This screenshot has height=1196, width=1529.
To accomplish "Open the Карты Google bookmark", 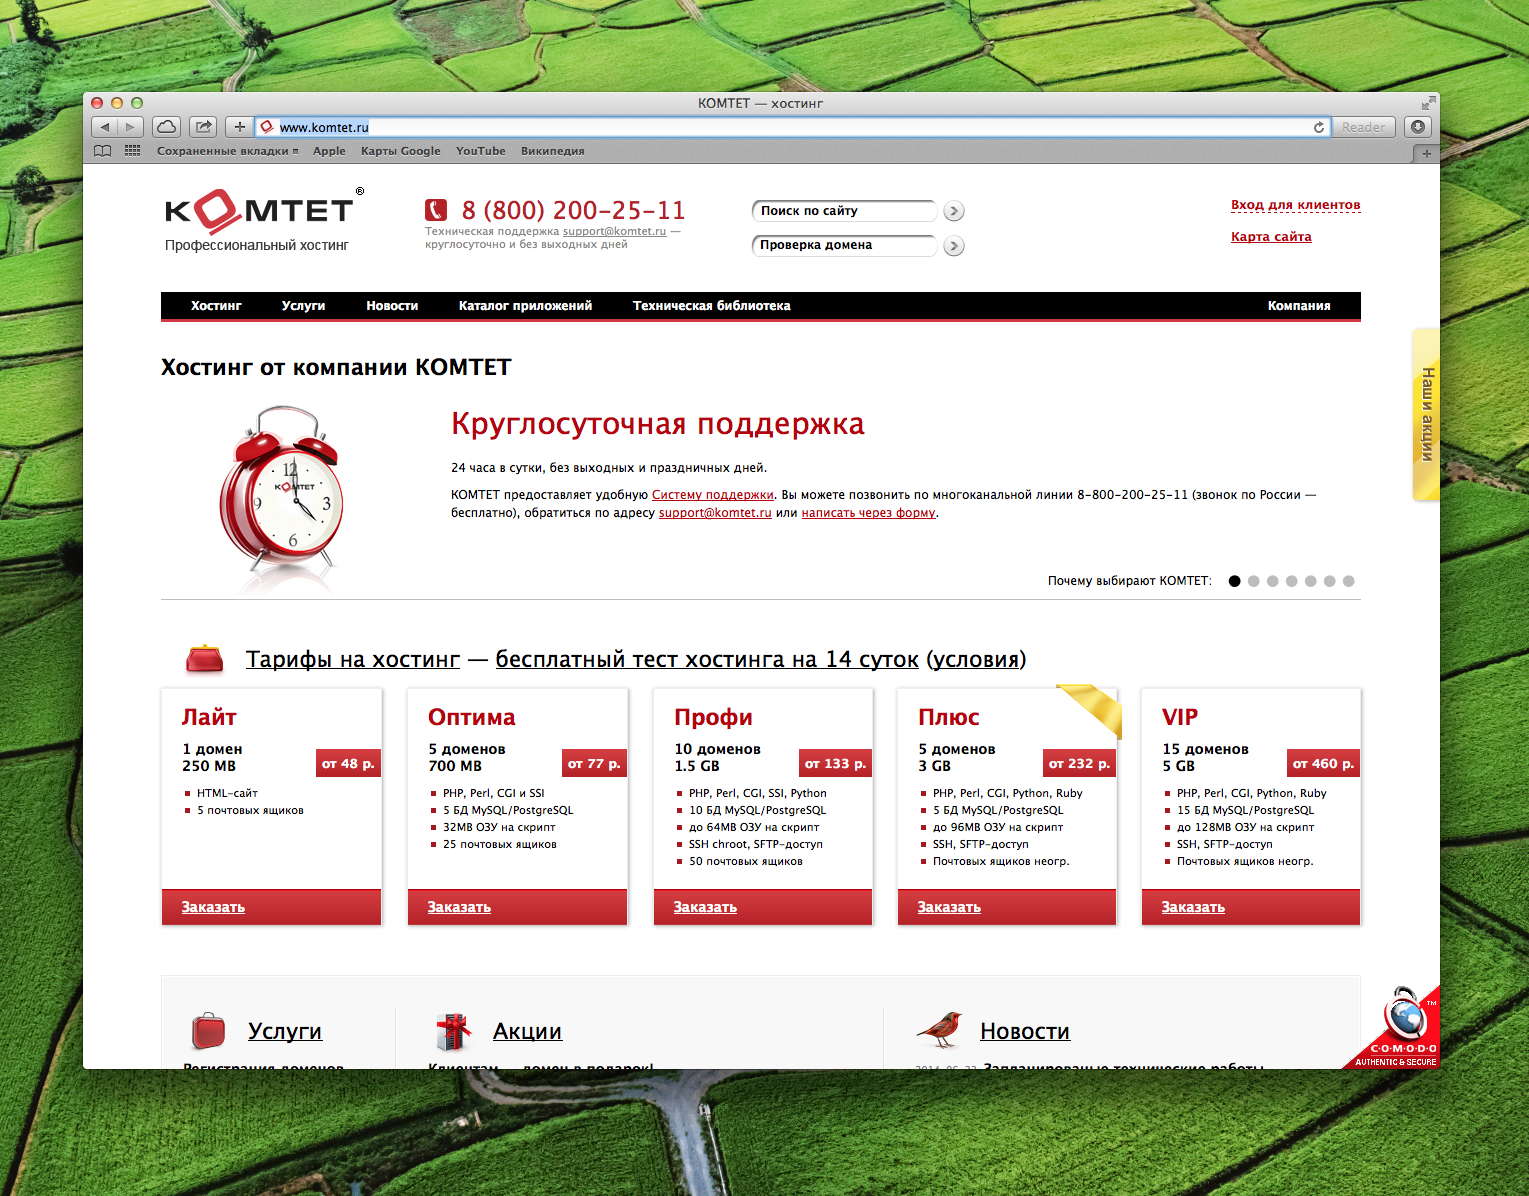I will 400,151.
